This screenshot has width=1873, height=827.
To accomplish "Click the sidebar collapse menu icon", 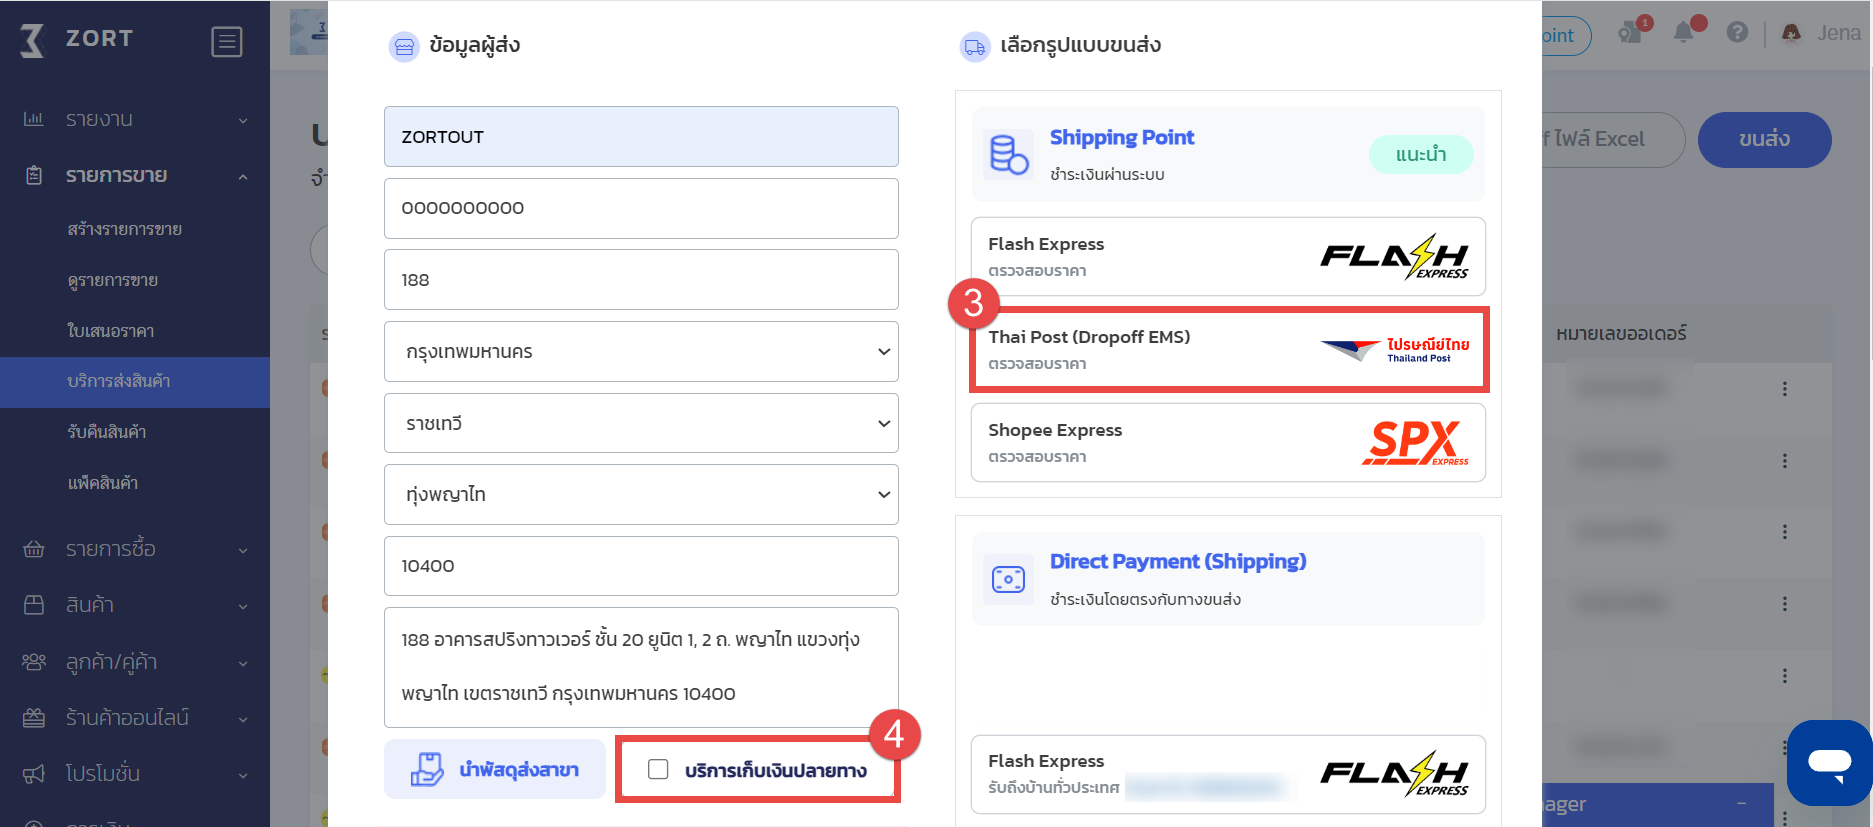I will 227,42.
